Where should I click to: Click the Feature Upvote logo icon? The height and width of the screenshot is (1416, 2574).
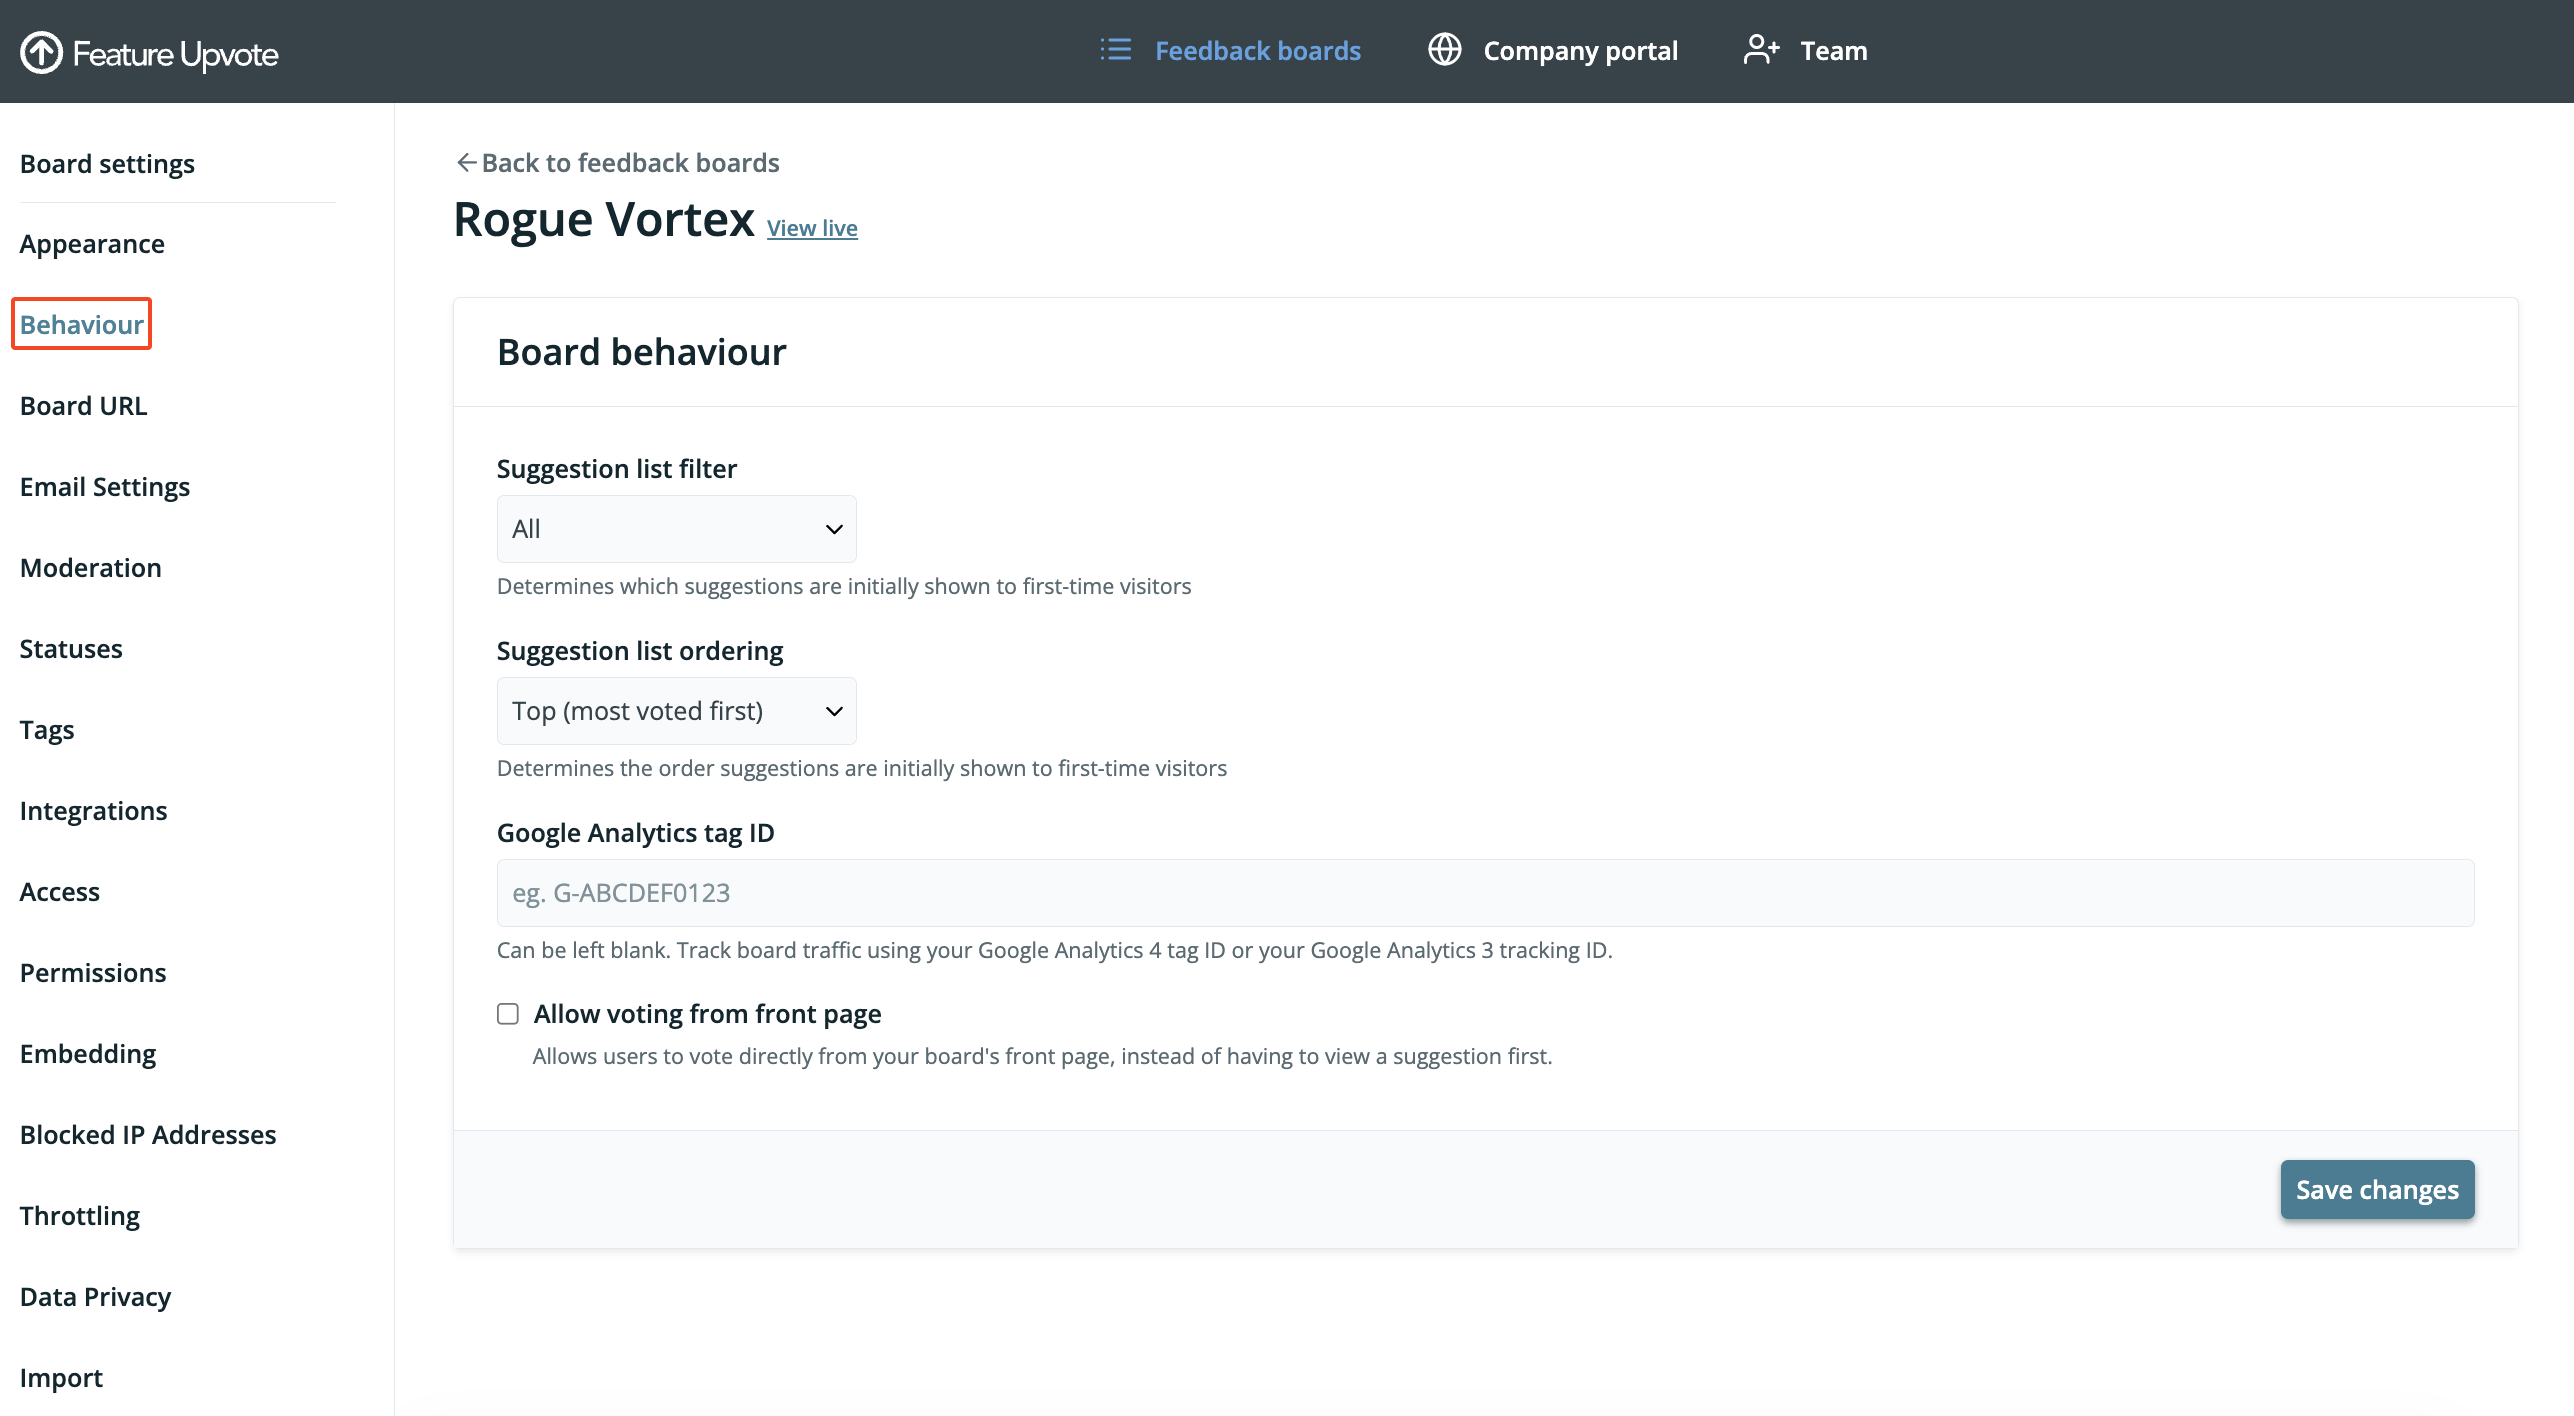click(x=42, y=52)
